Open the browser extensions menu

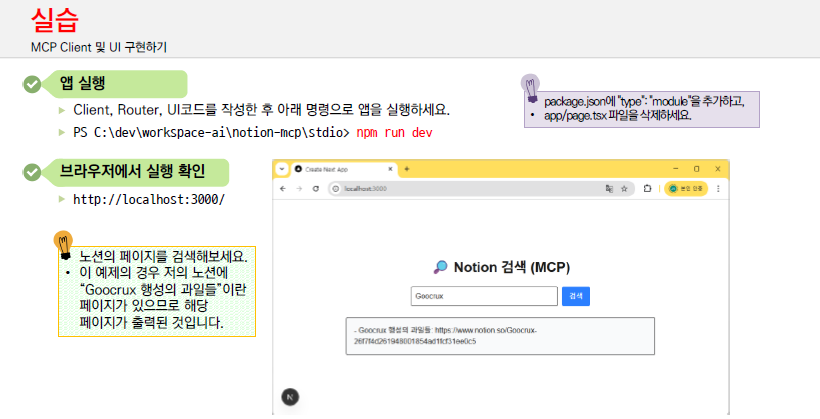(x=647, y=189)
